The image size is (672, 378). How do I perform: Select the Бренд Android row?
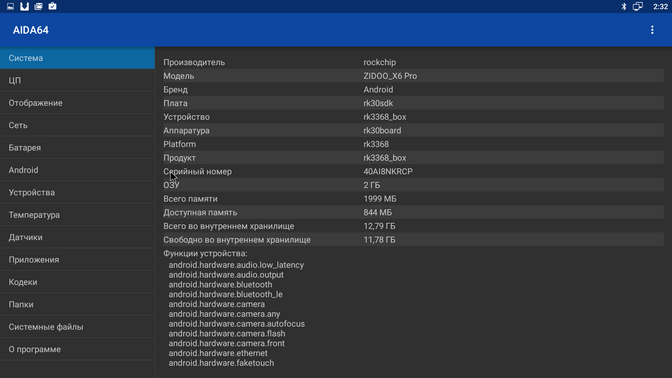click(413, 90)
